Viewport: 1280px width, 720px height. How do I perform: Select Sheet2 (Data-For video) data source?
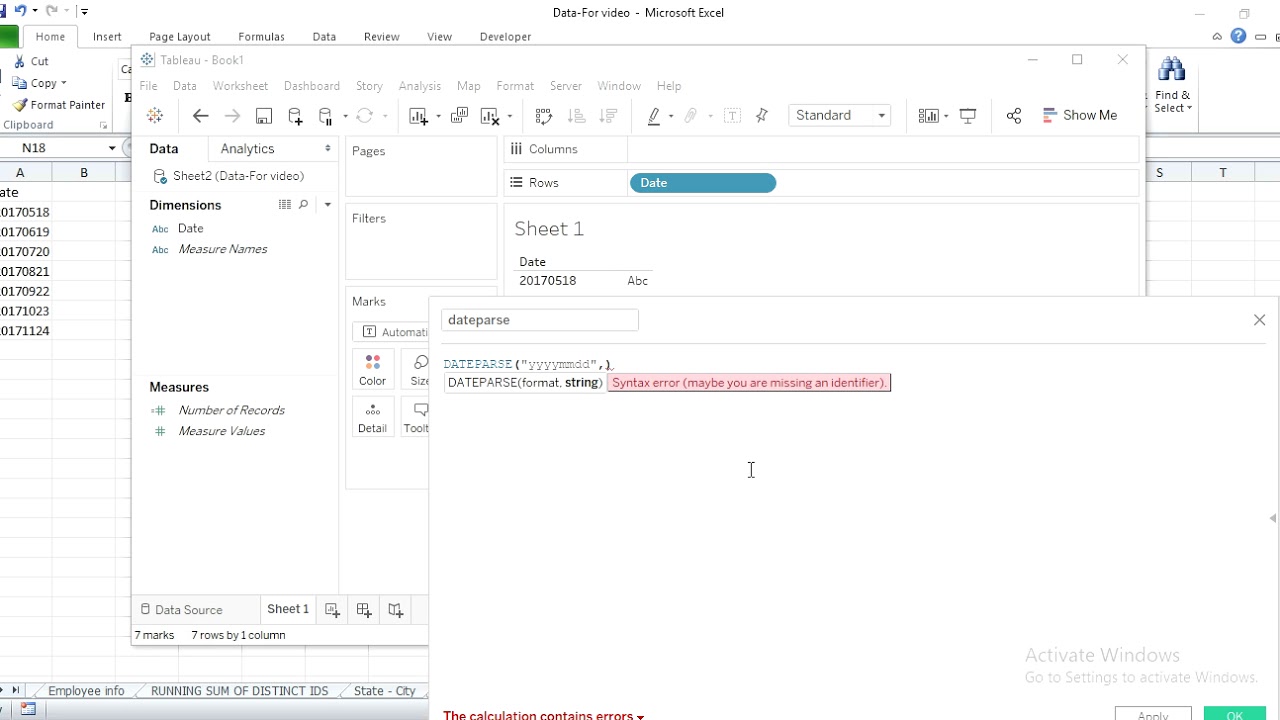(238, 176)
